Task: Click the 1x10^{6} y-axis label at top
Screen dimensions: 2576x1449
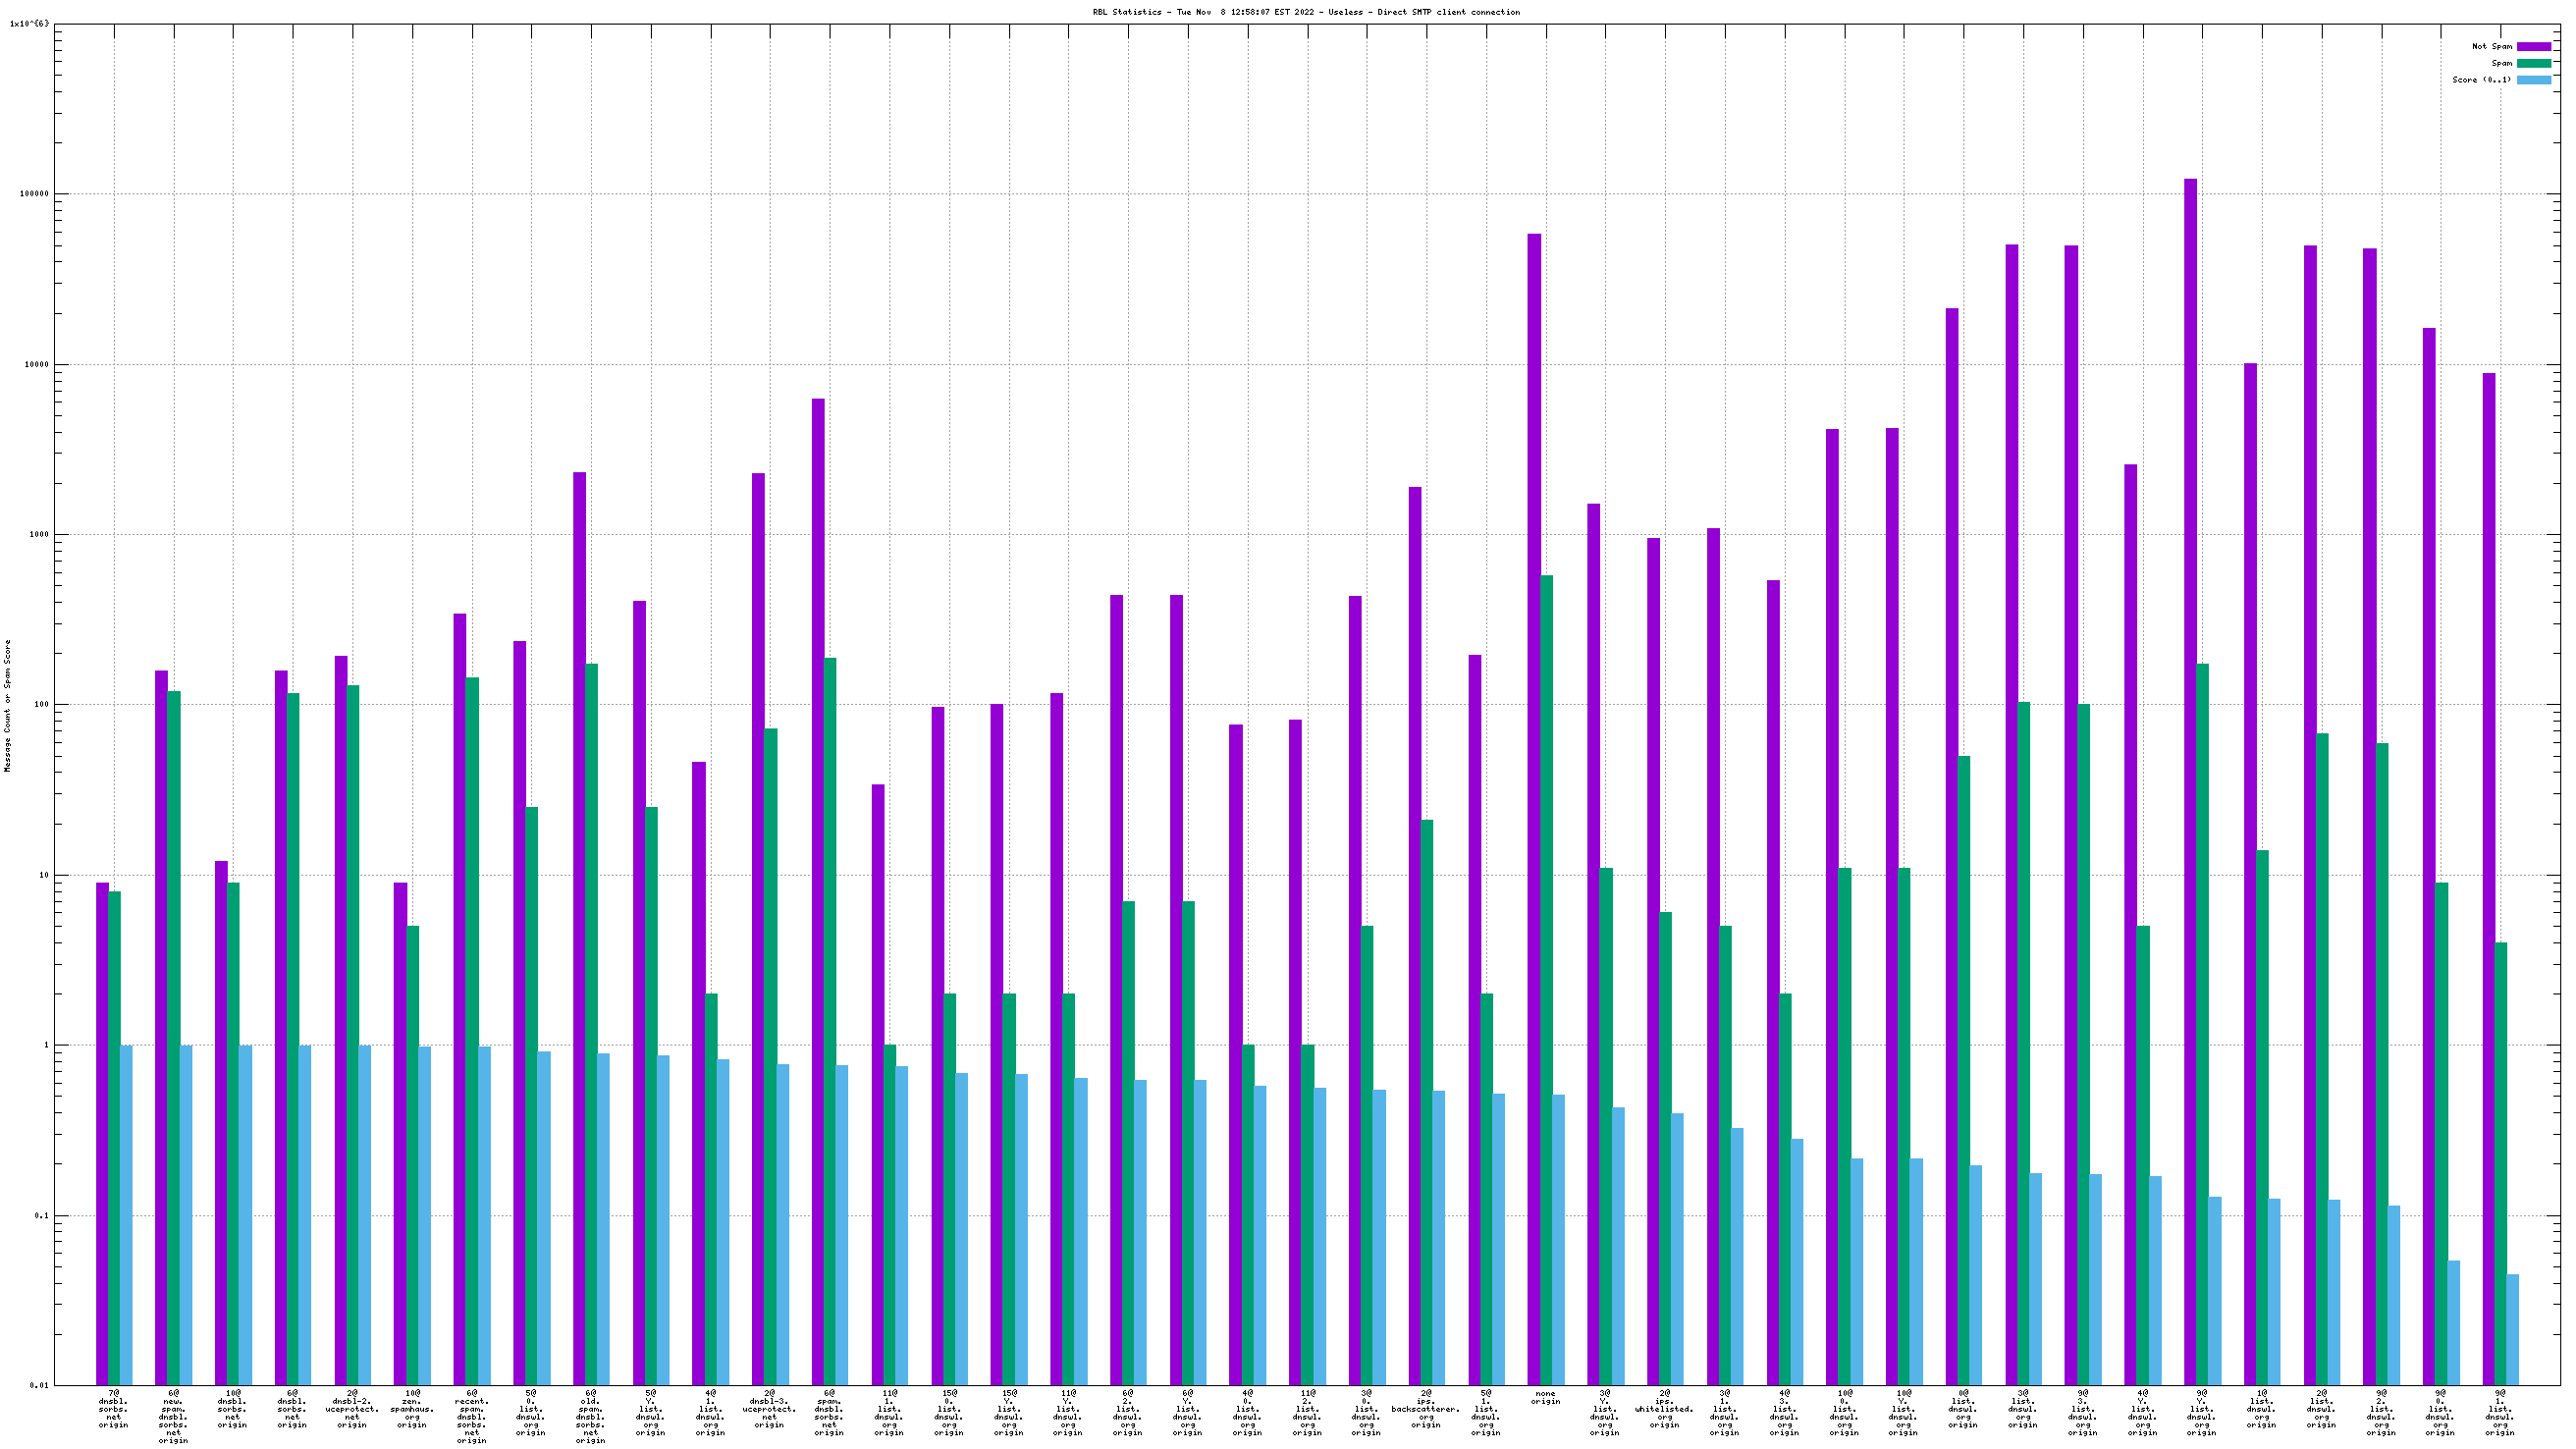Action: 28,23
